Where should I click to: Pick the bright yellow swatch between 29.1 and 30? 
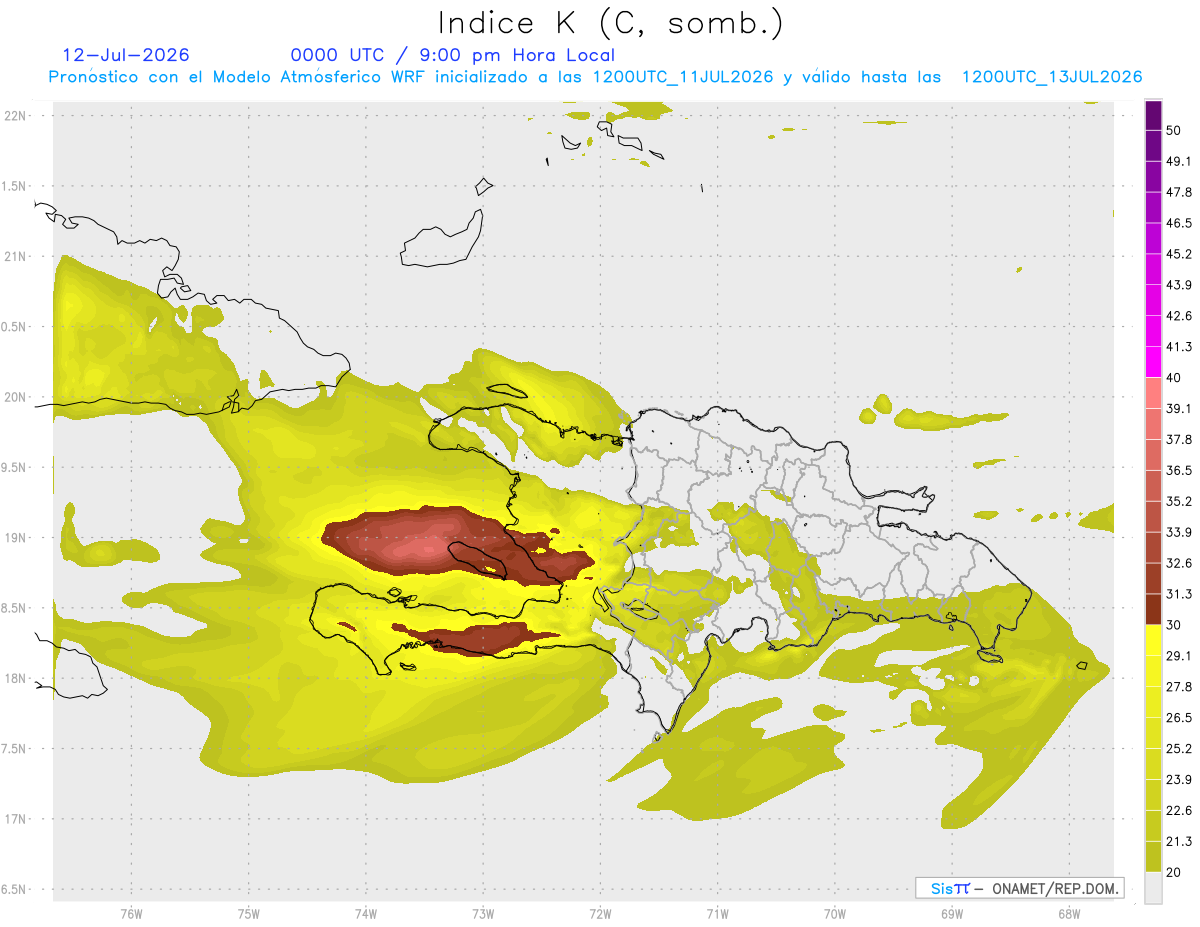coord(1153,640)
